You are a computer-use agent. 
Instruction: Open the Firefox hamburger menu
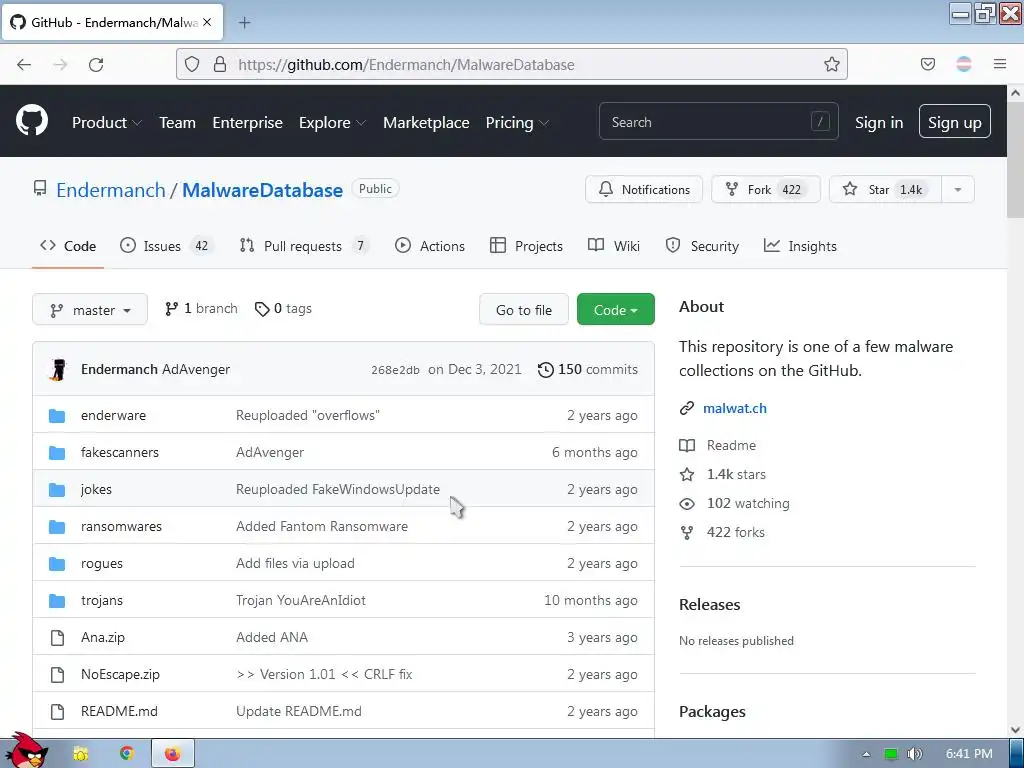pos(999,64)
